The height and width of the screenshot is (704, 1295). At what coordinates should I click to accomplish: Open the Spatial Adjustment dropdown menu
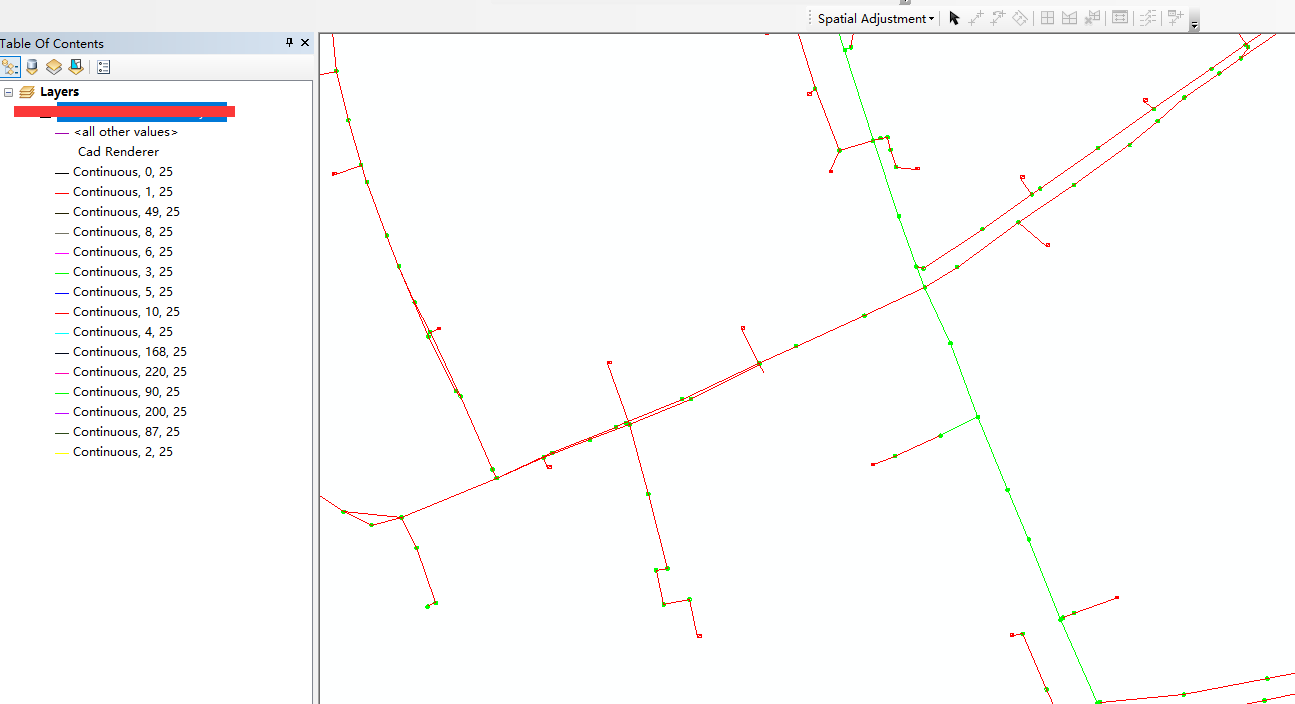876,18
